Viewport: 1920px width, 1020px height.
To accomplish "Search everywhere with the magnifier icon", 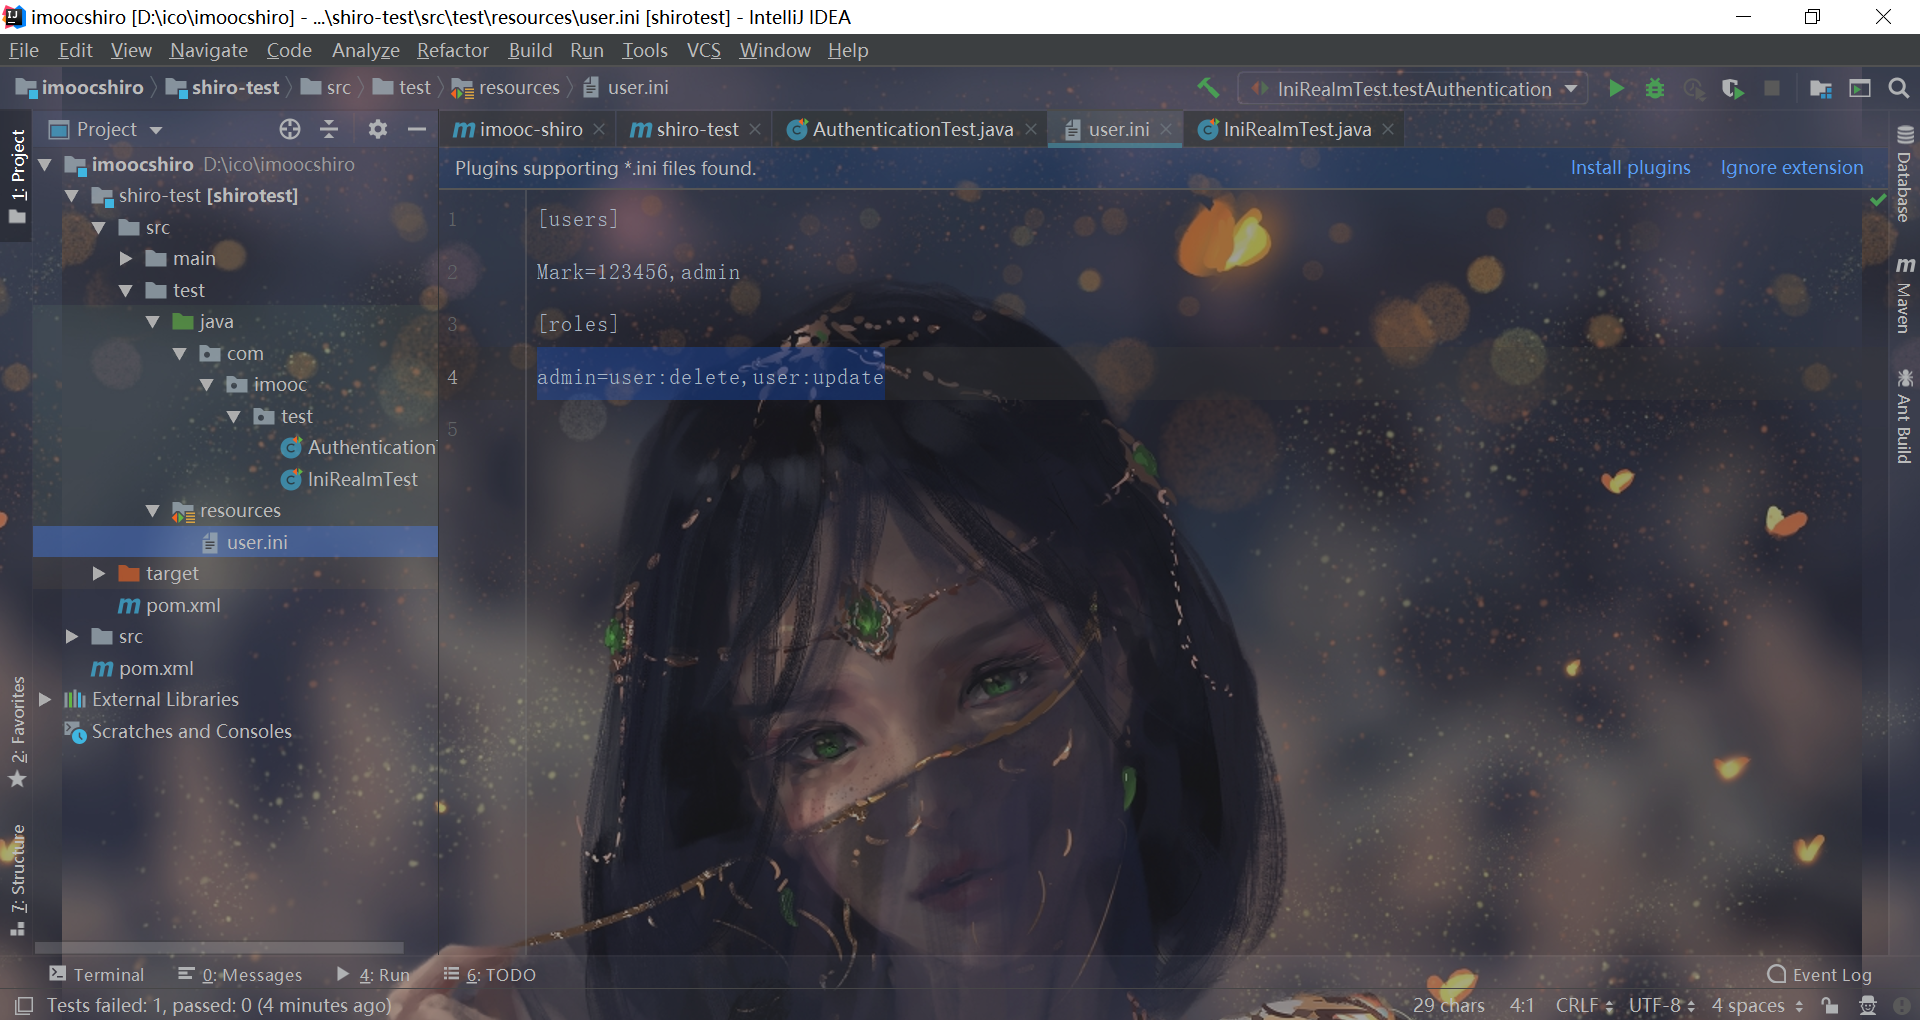I will 1898,88.
